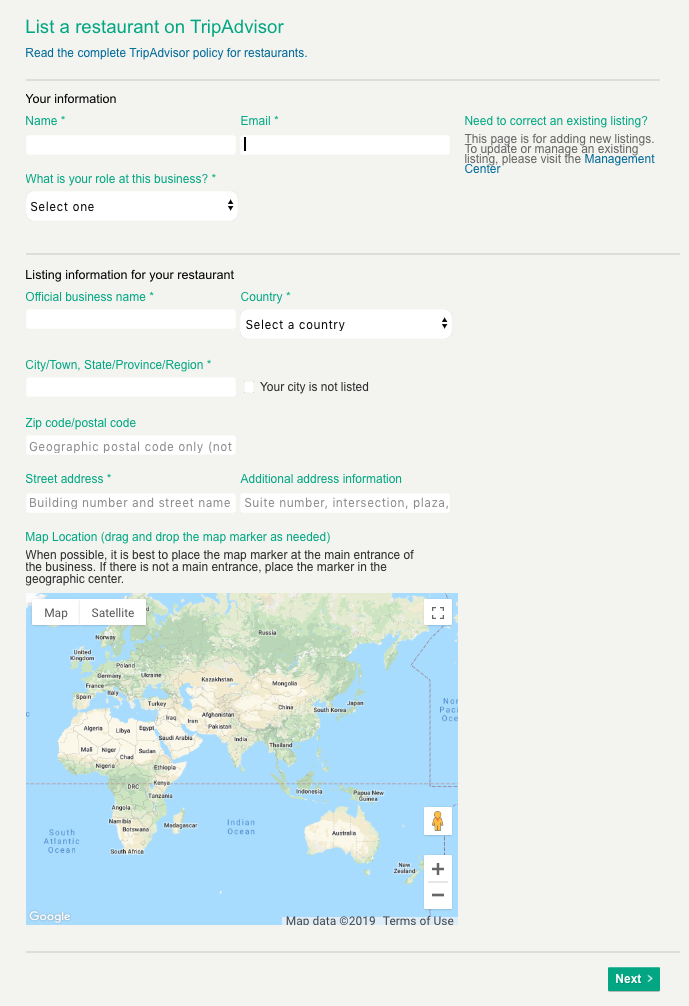689x1006 pixels.
Task: Open map Terms of Use link
Action: pyautogui.click(x=418, y=920)
